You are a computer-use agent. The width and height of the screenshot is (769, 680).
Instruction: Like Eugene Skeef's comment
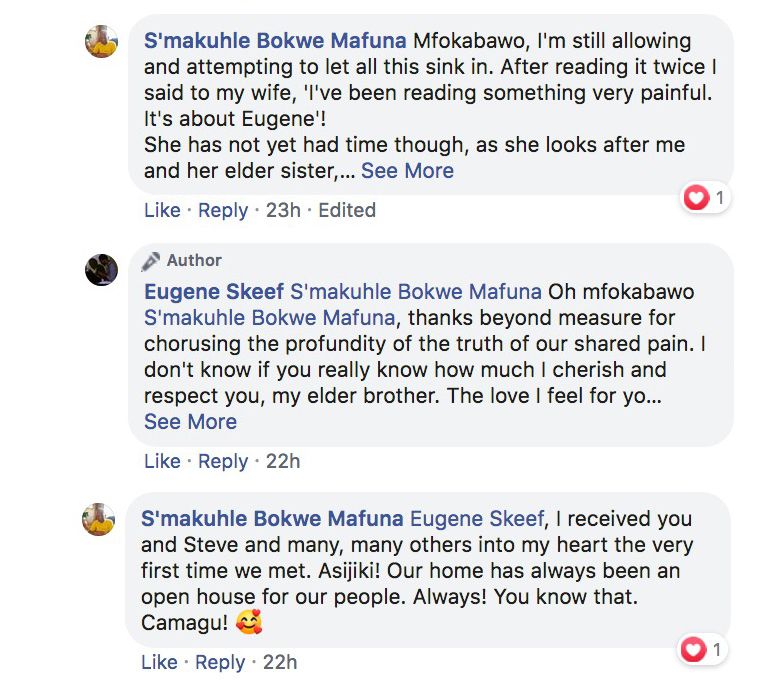coord(162,462)
